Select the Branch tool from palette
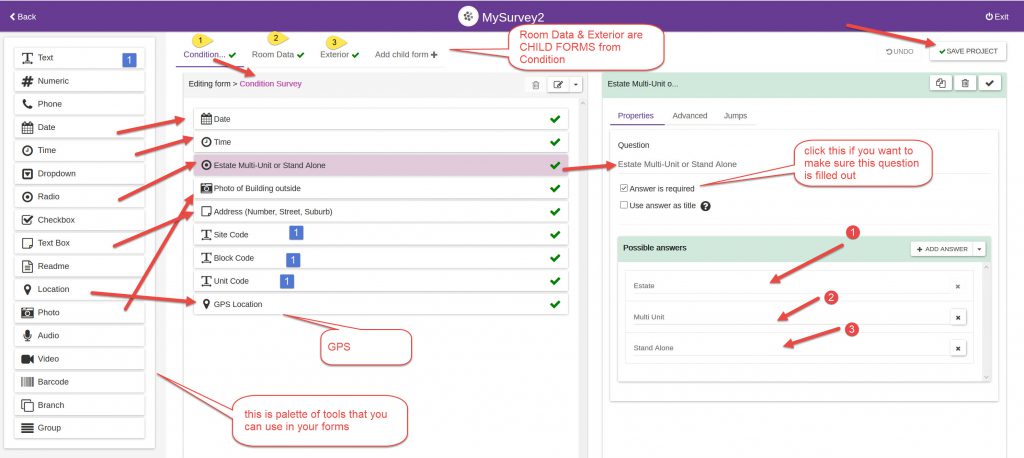1024x458 pixels. (x=79, y=405)
